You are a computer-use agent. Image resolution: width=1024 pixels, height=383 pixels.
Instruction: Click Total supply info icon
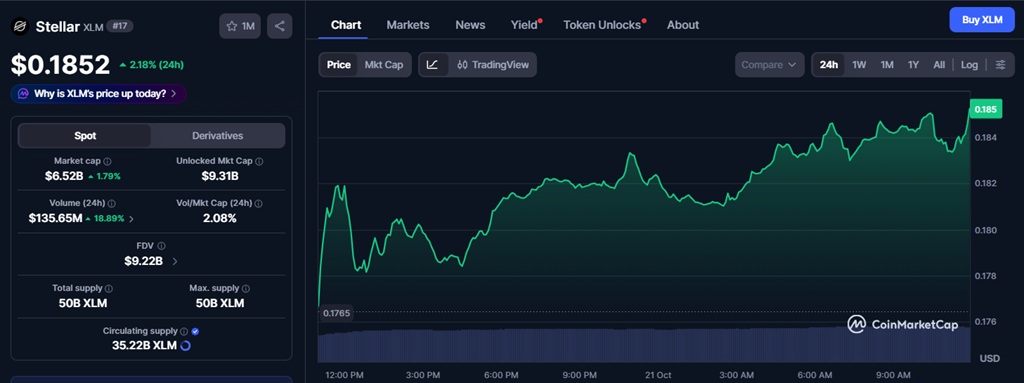pos(109,288)
